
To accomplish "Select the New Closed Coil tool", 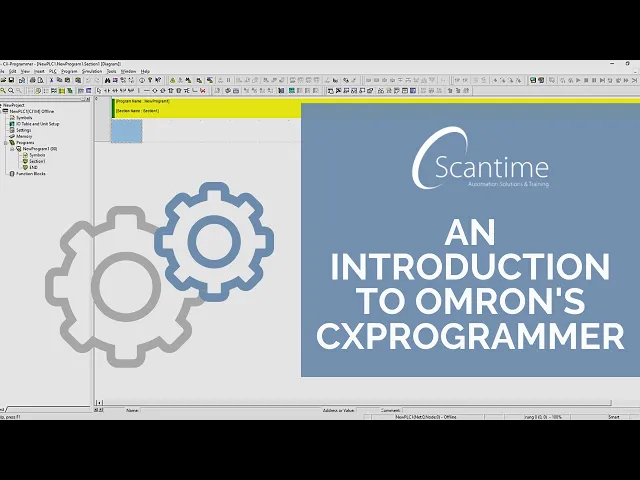I will tap(162, 91).
